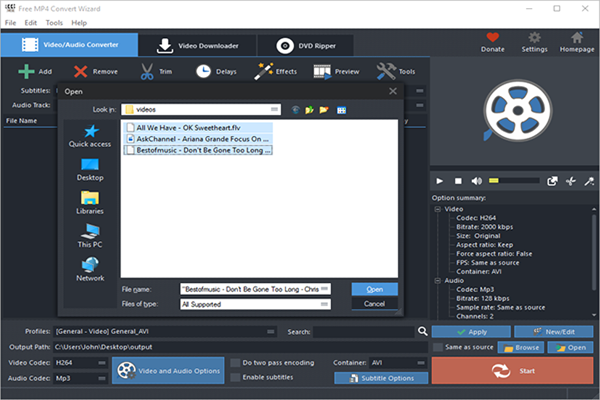Select This PC in the dialog sidebar
Viewport: 600px width, 400px height.
pyautogui.click(x=90, y=234)
